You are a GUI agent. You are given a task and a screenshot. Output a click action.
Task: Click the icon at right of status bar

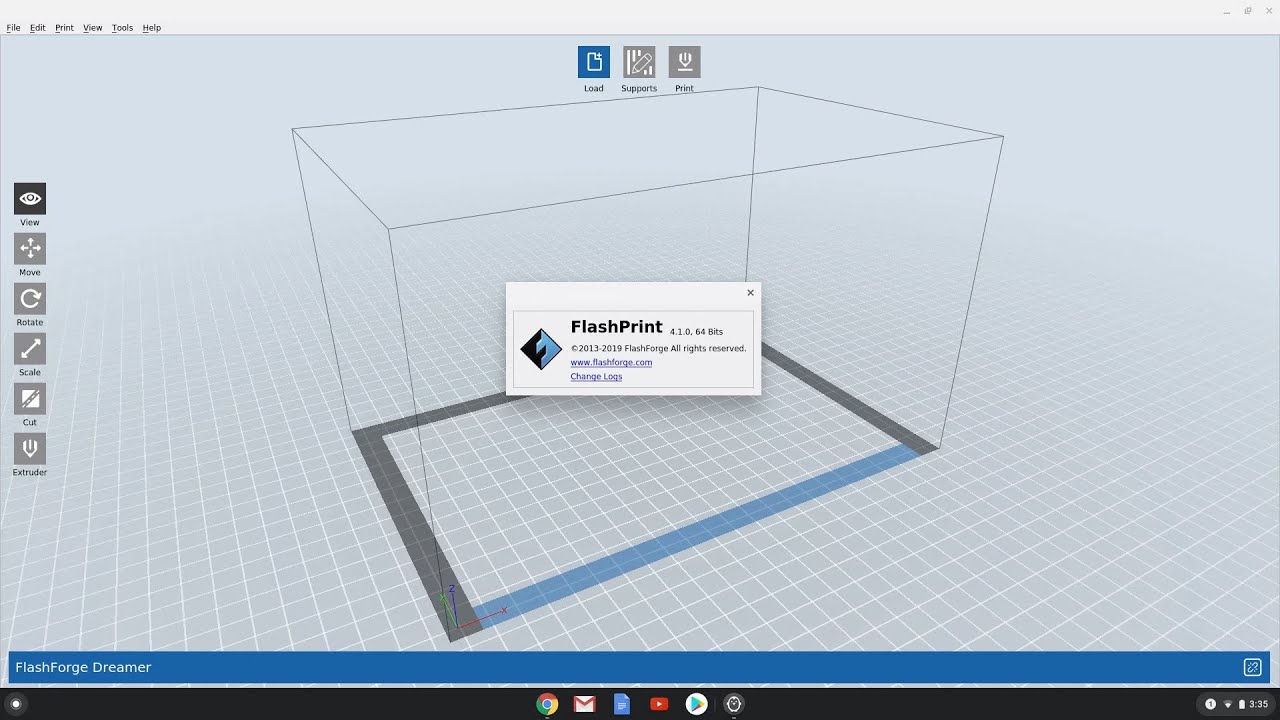(x=1252, y=667)
